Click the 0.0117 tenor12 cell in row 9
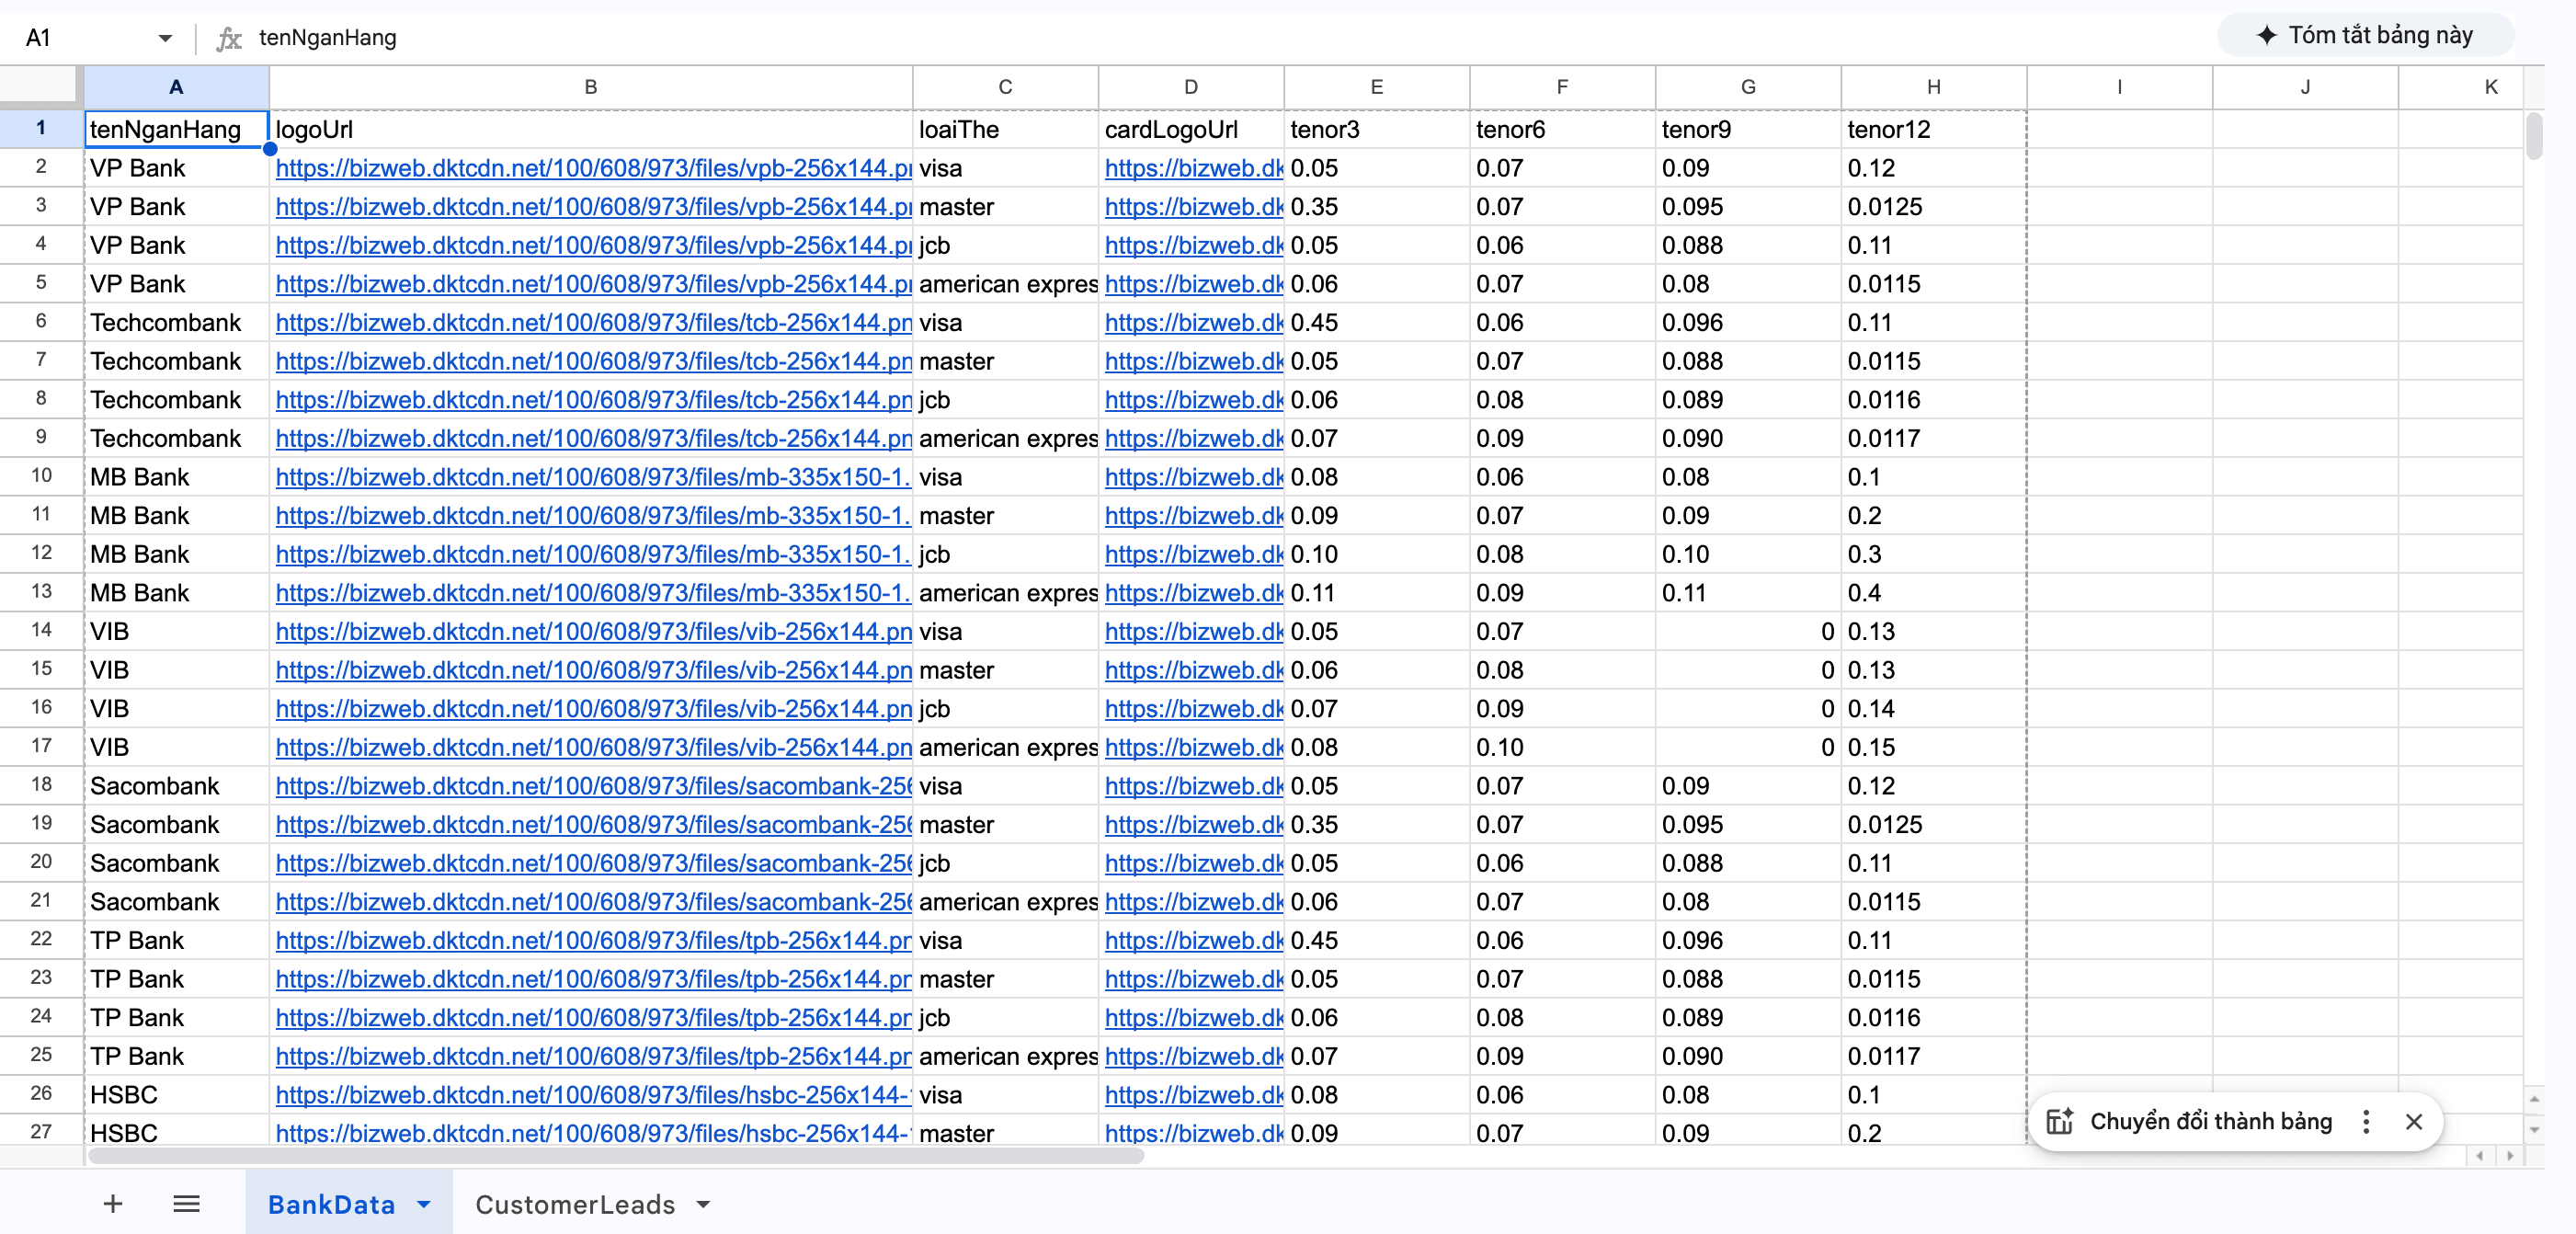The width and height of the screenshot is (2576, 1234). (1934, 438)
